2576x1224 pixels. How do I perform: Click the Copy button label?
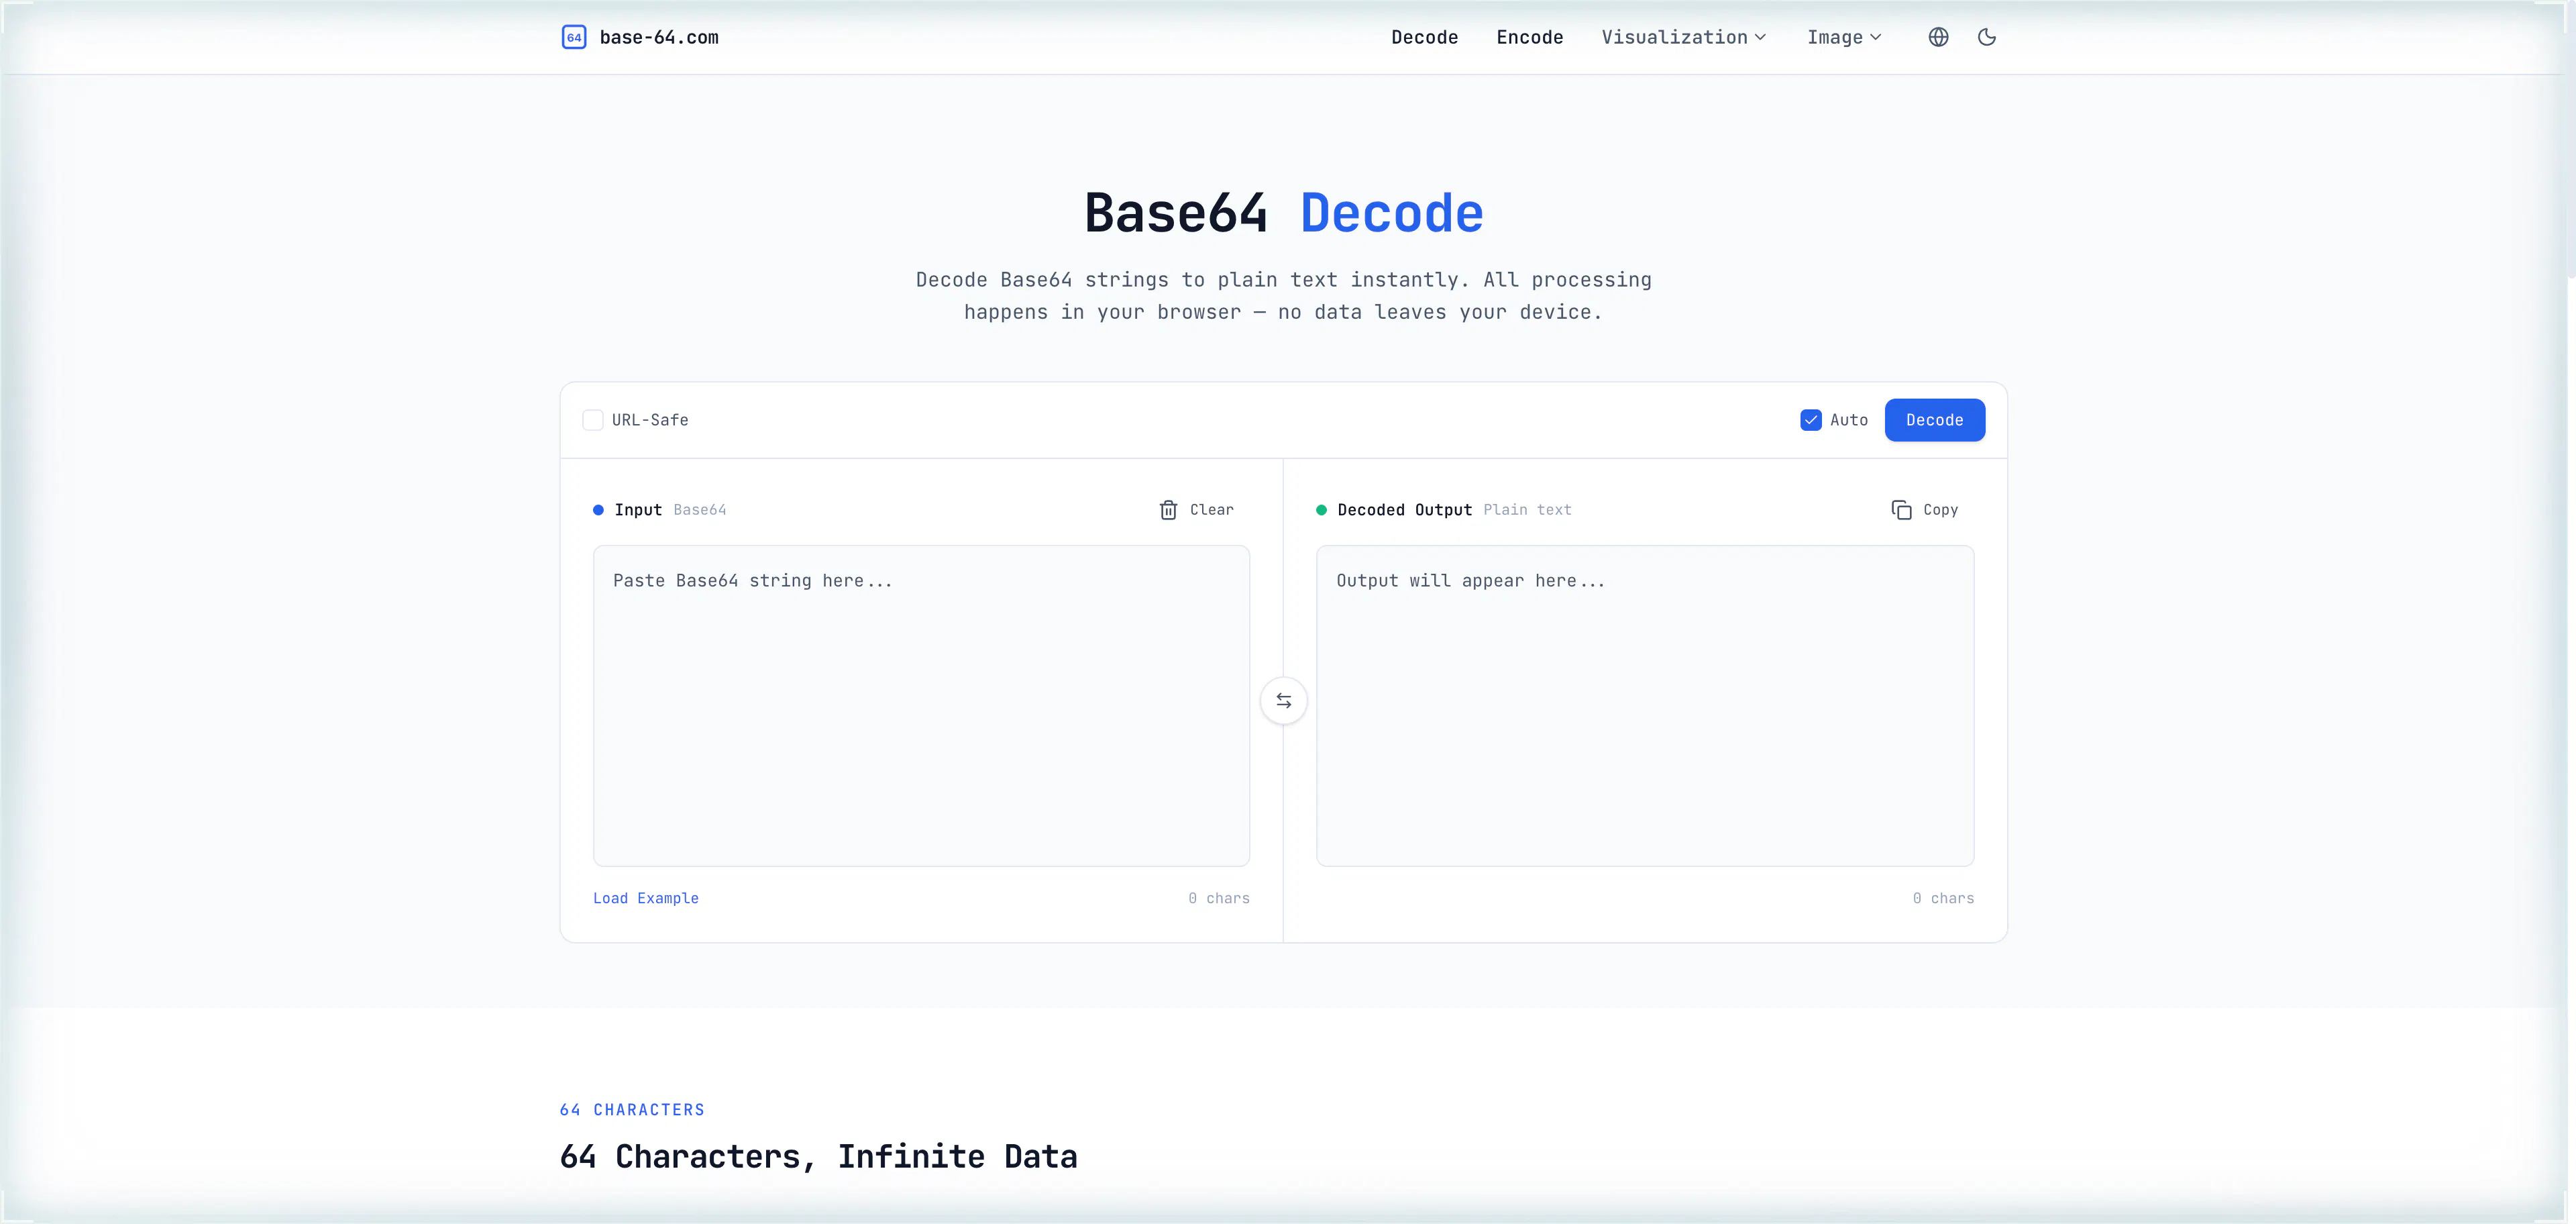1941,510
